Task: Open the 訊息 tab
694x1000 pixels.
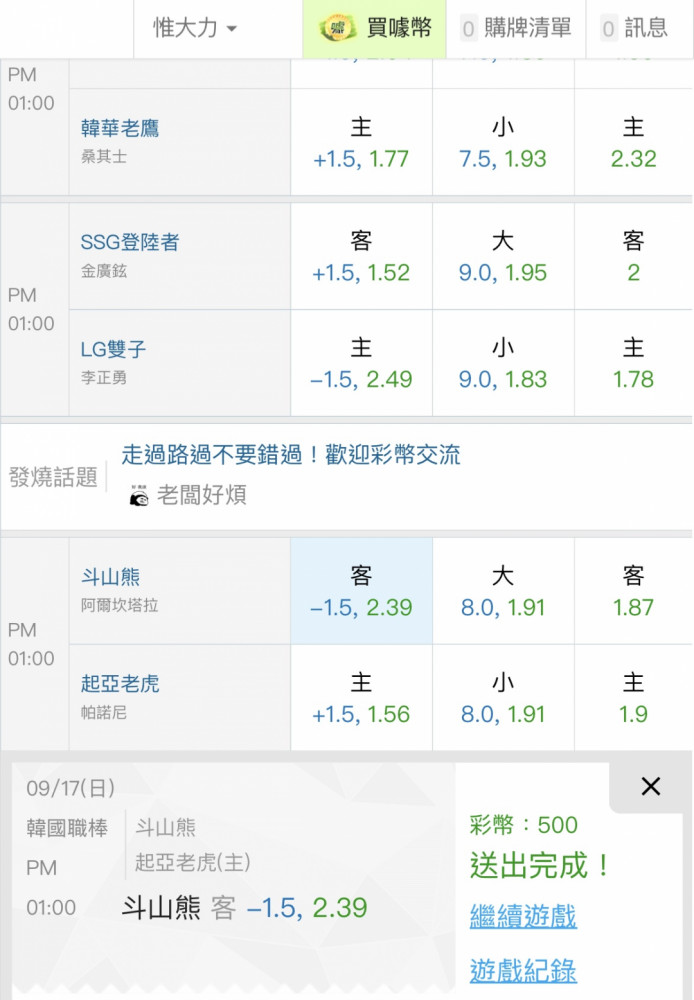Action: pyautogui.click(x=634, y=28)
